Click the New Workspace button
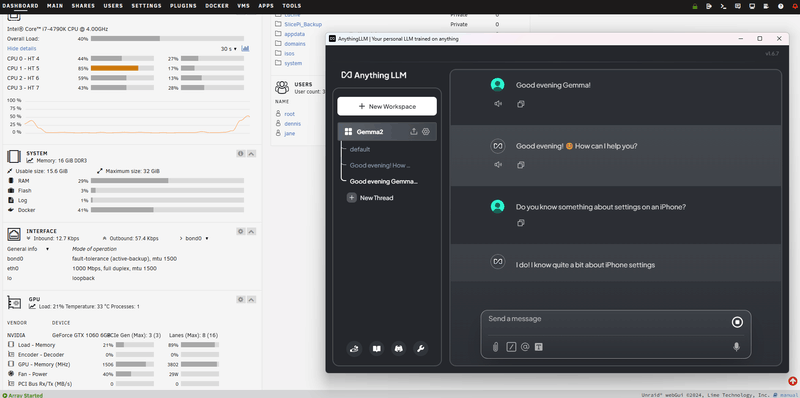Viewport: 800px width, 398px height. coord(387,106)
